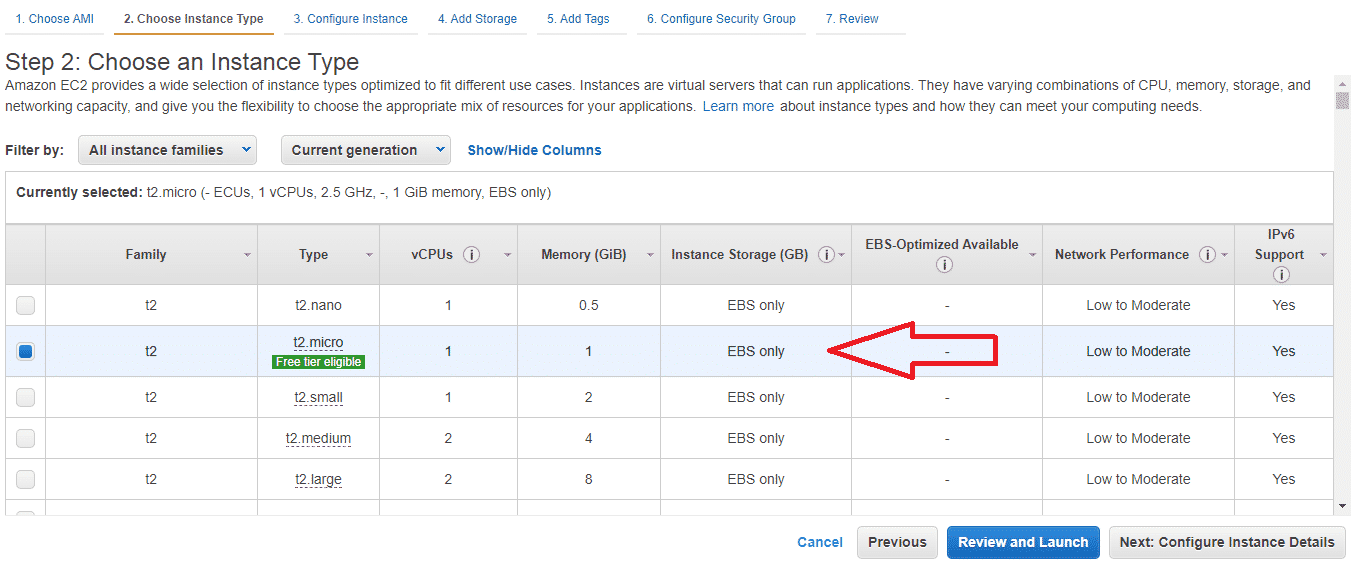
Task: Proceed to Next: Configure Instance Details
Action: 1227,542
